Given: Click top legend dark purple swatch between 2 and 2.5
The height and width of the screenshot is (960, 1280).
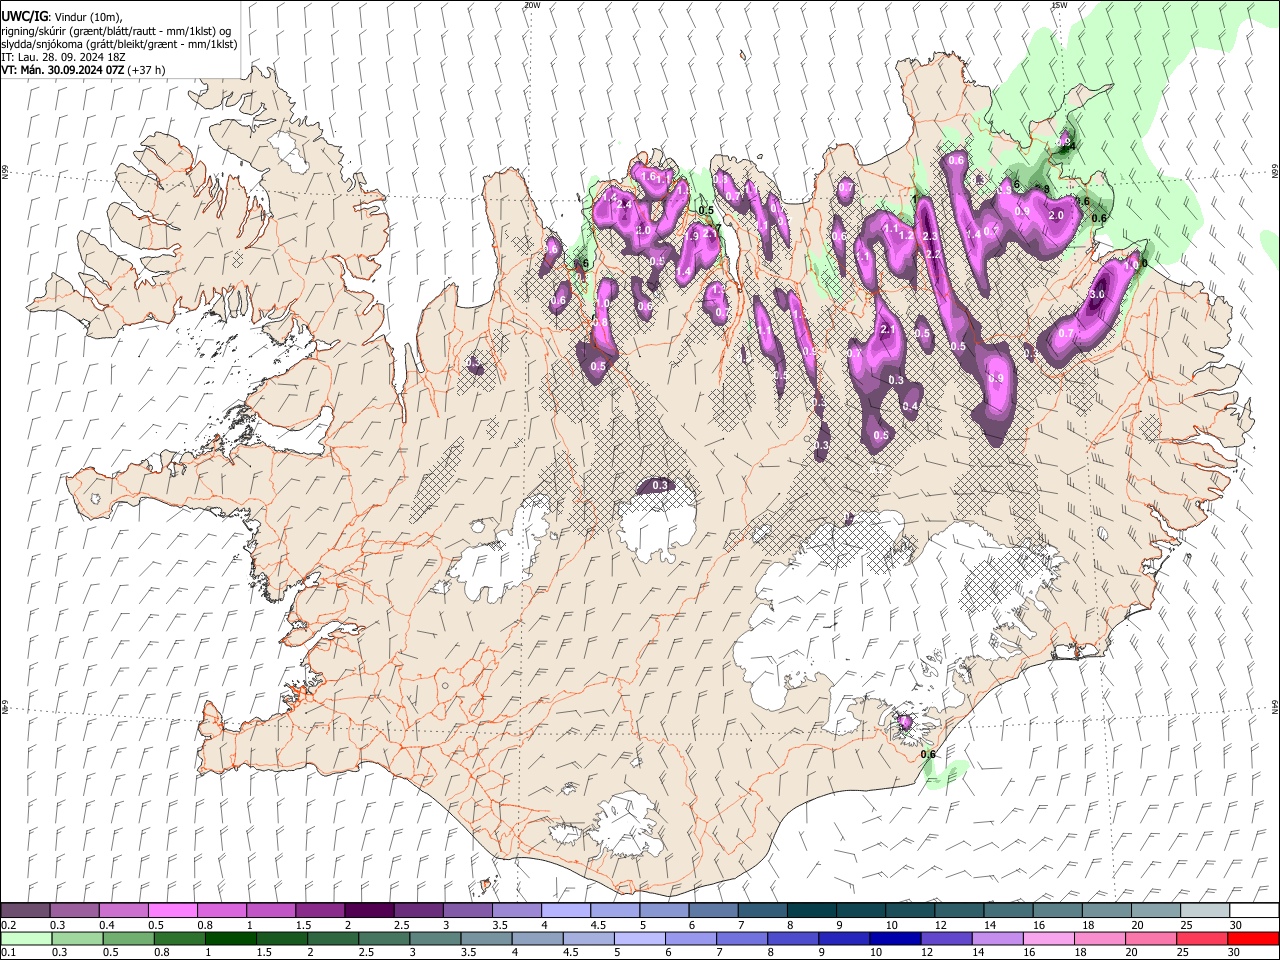Looking at the screenshot, I should (368, 911).
